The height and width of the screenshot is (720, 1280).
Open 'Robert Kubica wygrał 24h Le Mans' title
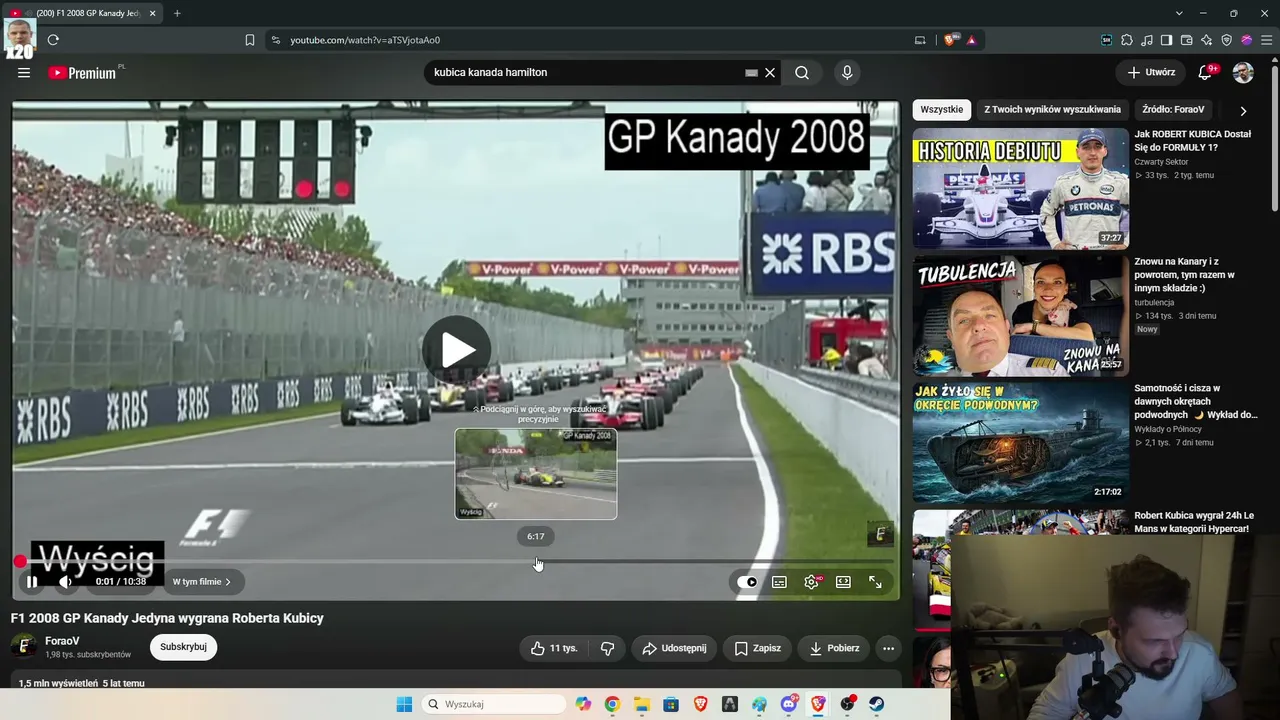[x=1194, y=522]
